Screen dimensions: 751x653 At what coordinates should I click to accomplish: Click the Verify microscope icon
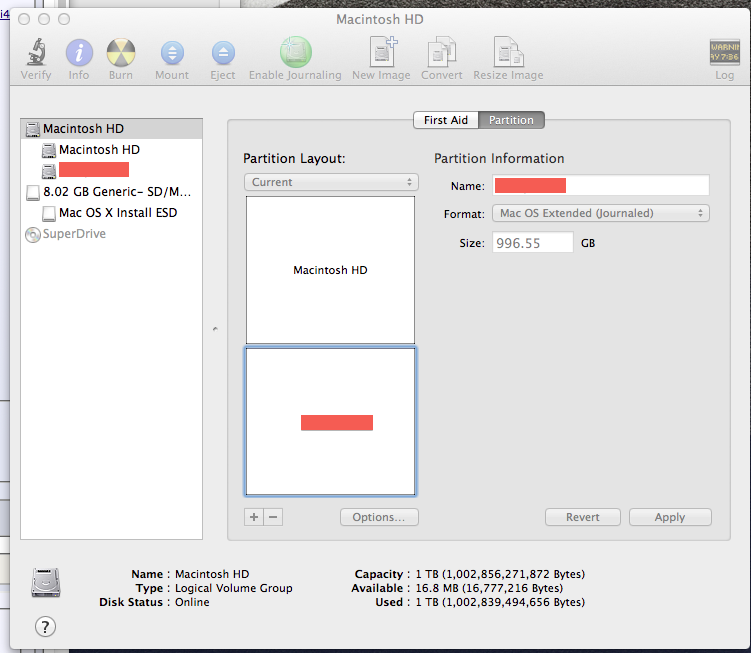[36, 52]
